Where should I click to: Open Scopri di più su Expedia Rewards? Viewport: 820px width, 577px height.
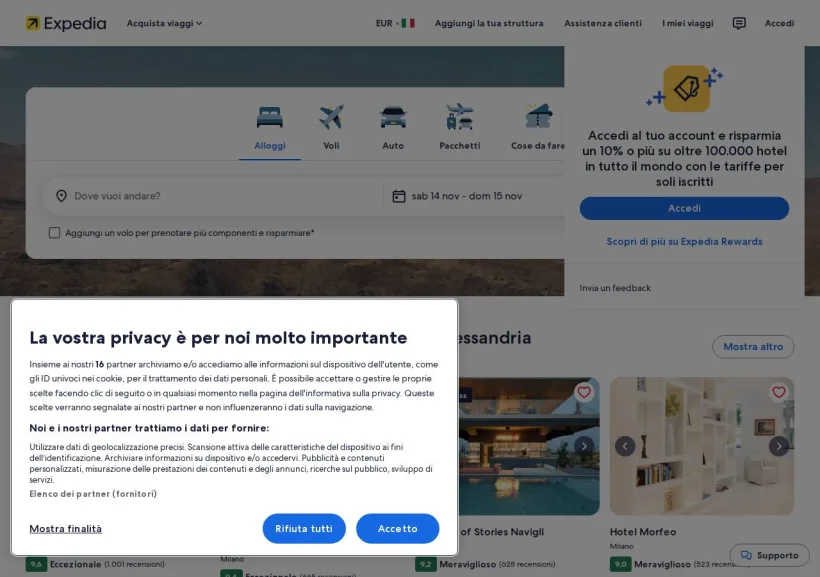684,242
